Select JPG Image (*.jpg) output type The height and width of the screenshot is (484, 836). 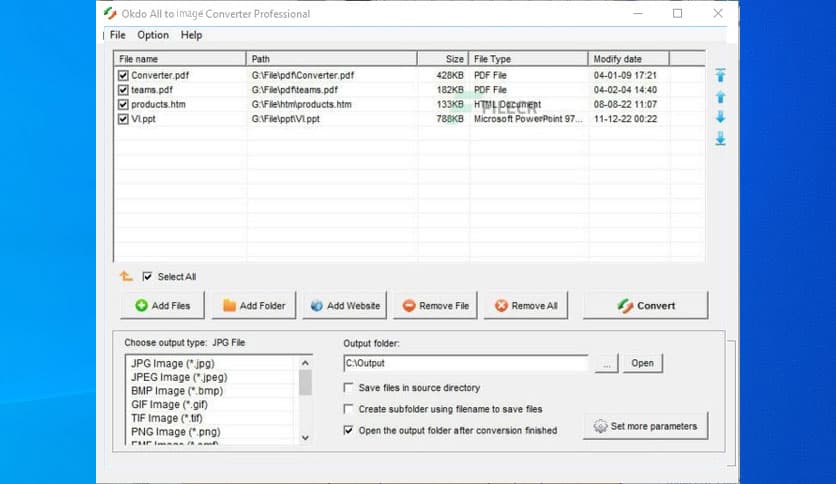click(173, 363)
